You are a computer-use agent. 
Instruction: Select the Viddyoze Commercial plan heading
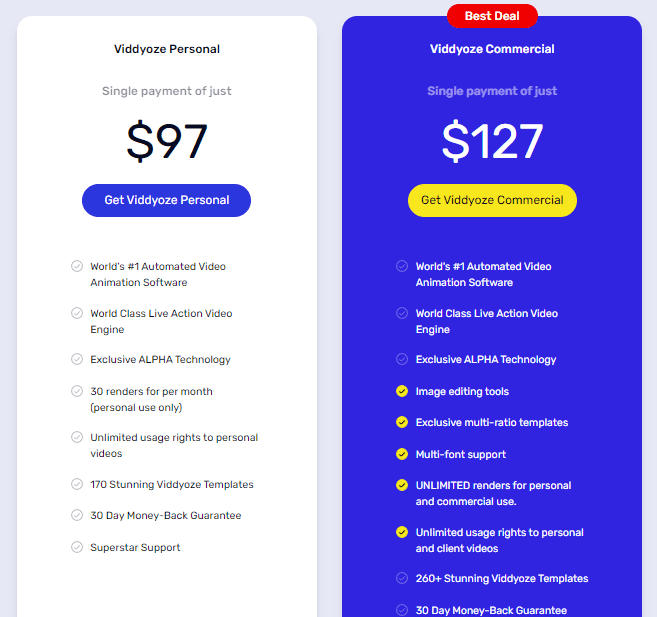tap(492, 49)
